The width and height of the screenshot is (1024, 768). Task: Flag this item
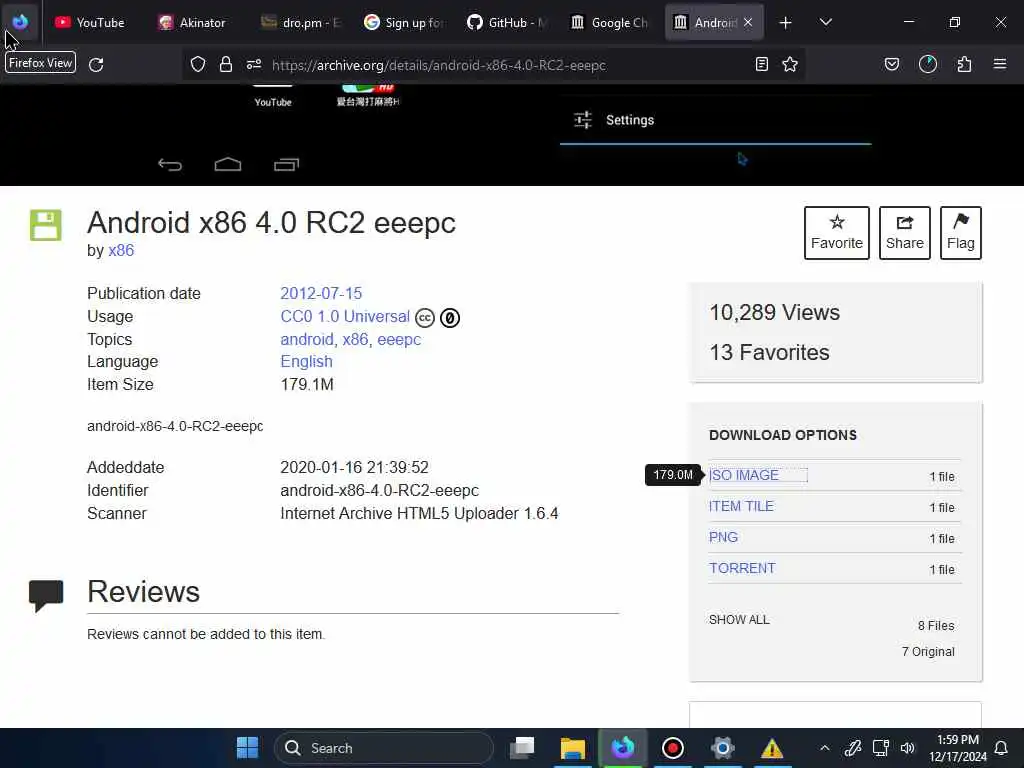tap(961, 233)
